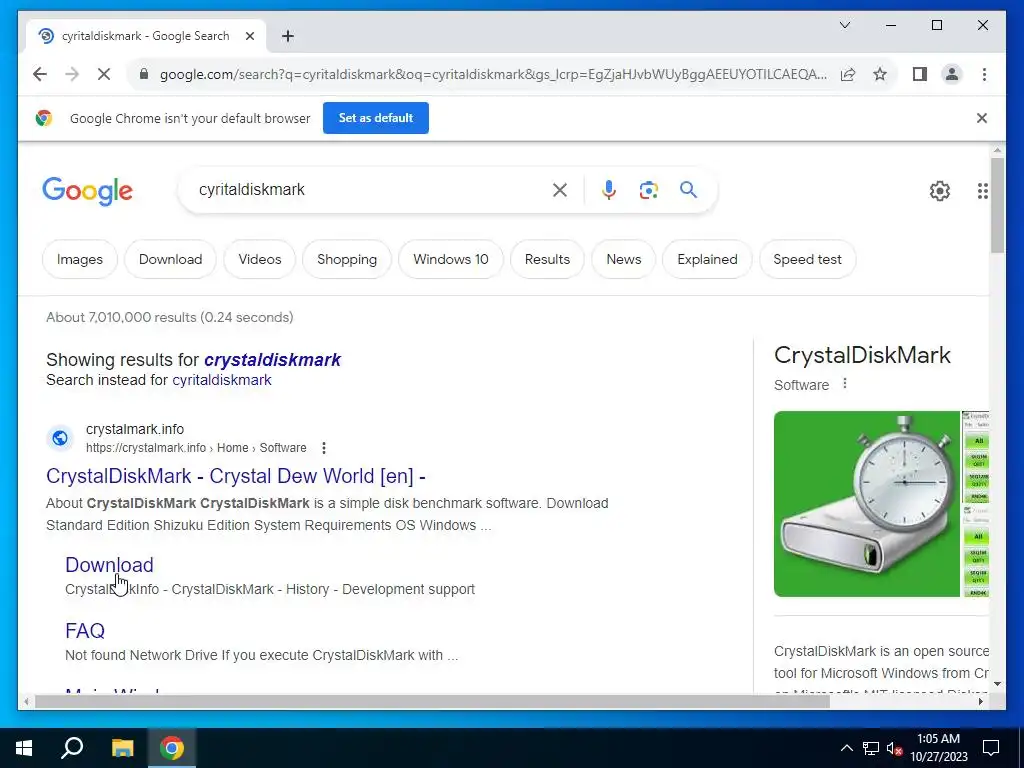Open Google quick settings gear
The height and width of the screenshot is (768, 1024).
[x=940, y=191]
